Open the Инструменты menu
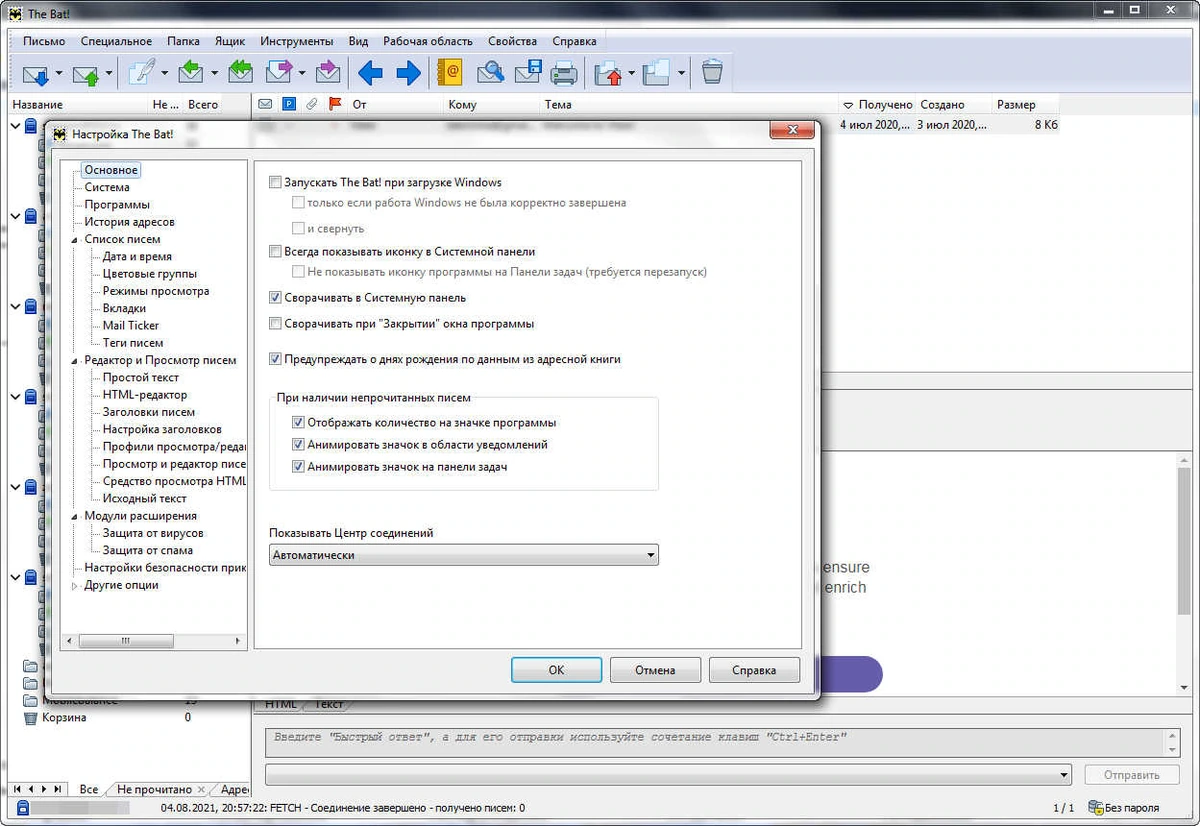Viewport: 1200px width, 826px height. (x=297, y=41)
